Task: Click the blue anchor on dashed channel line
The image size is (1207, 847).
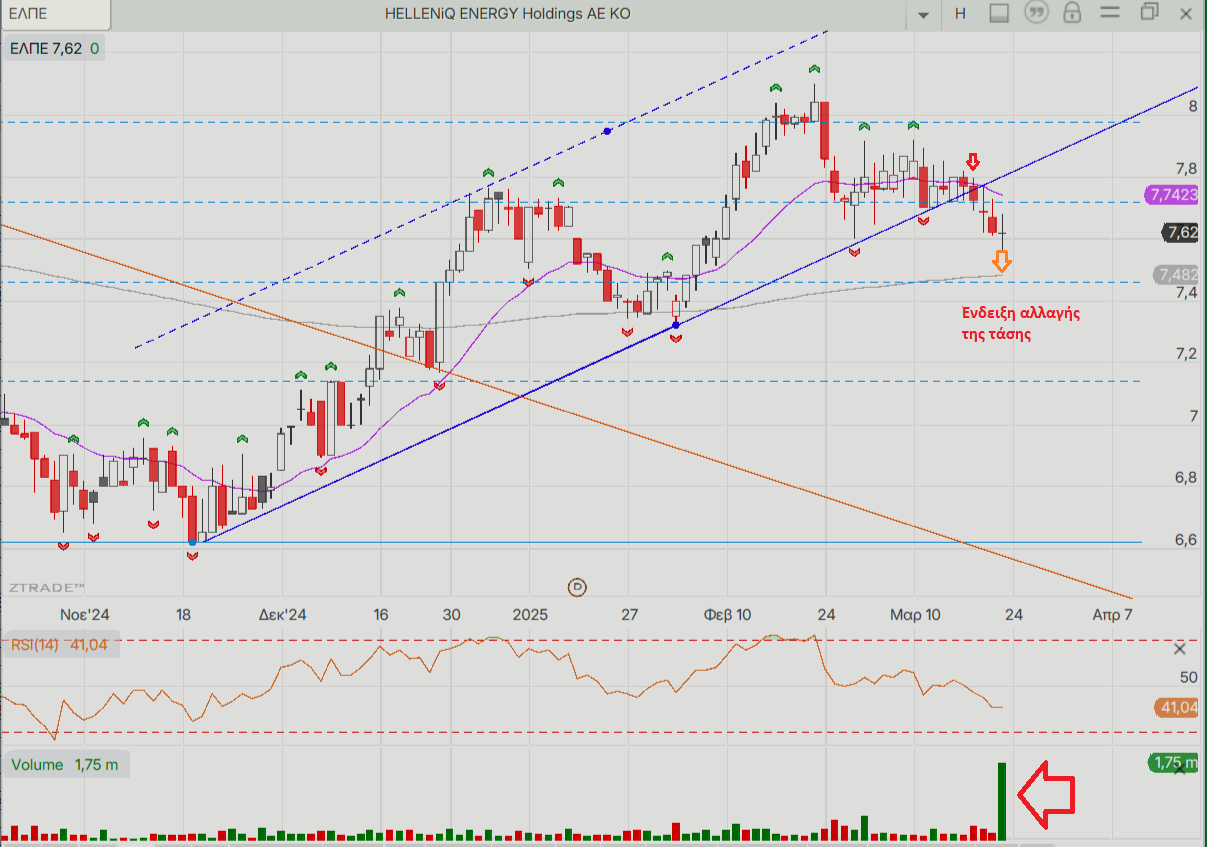Action: point(608,131)
